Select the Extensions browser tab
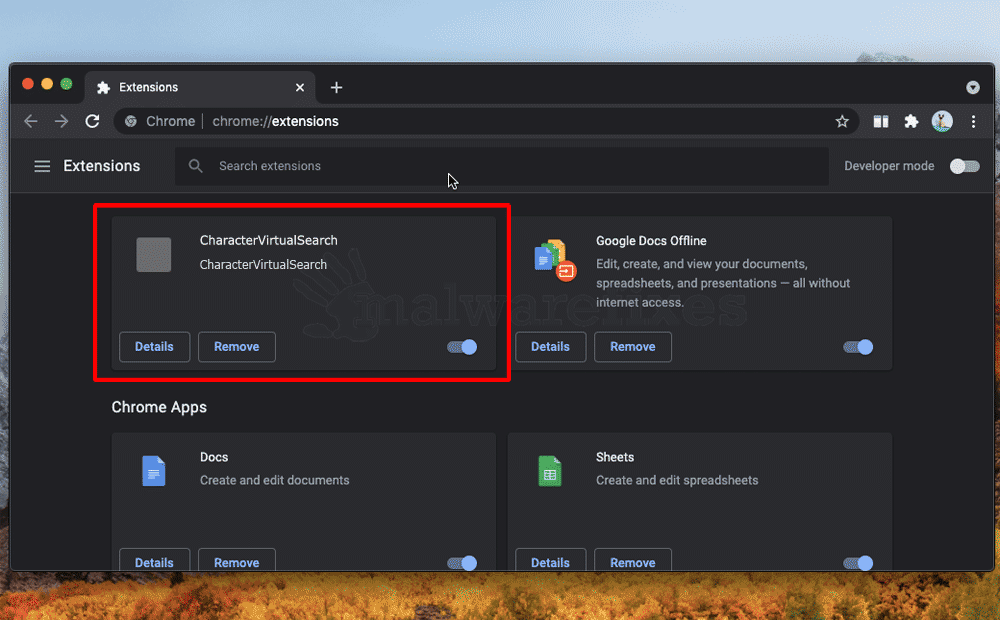The height and width of the screenshot is (620, 1000). 200,87
